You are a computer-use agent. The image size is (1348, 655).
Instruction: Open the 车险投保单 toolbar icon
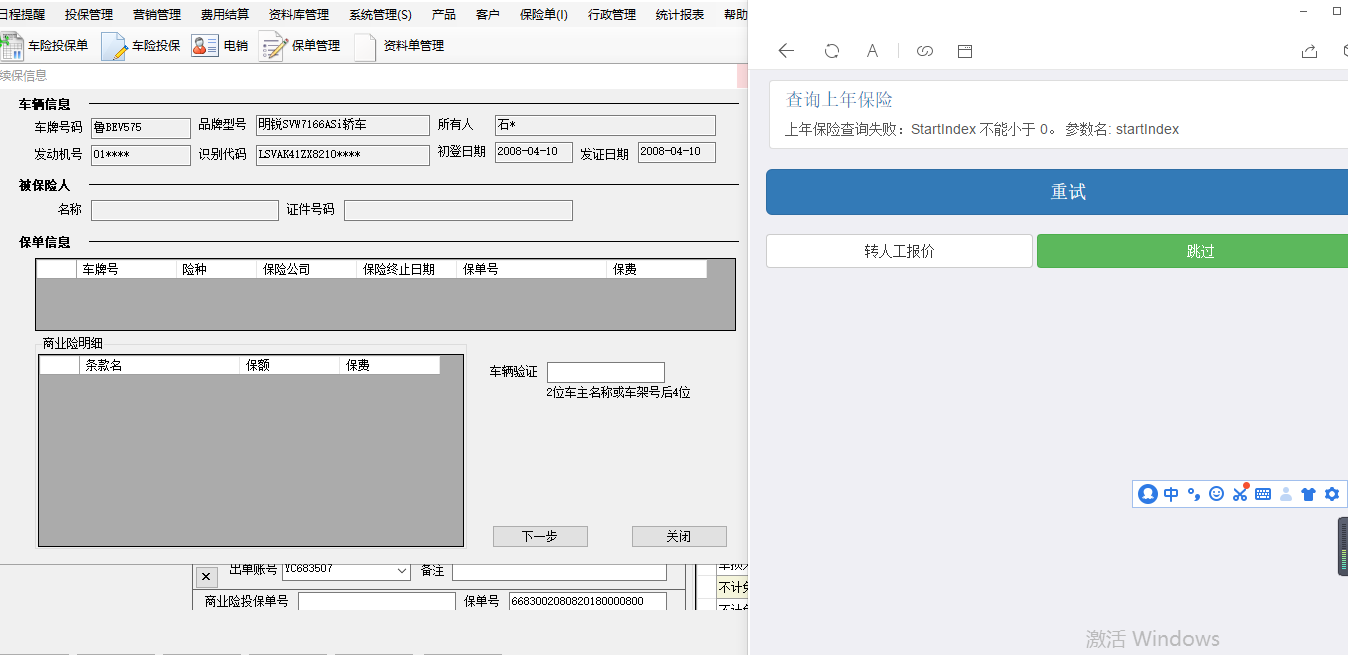click(12, 46)
